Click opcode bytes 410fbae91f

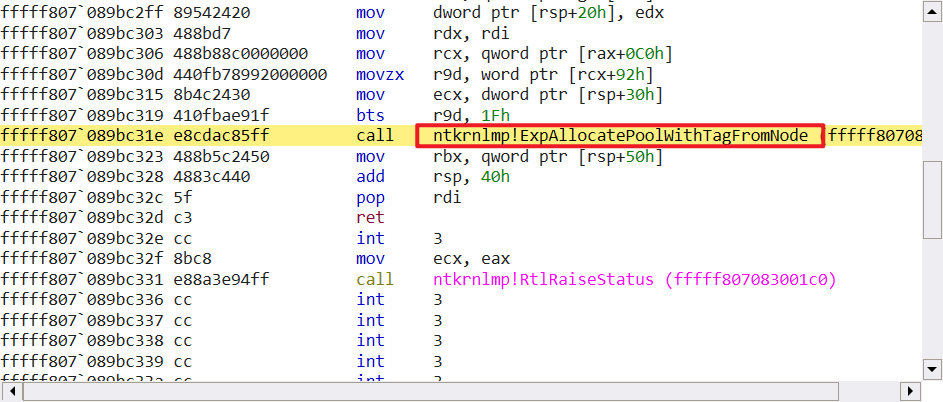(x=221, y=115)
